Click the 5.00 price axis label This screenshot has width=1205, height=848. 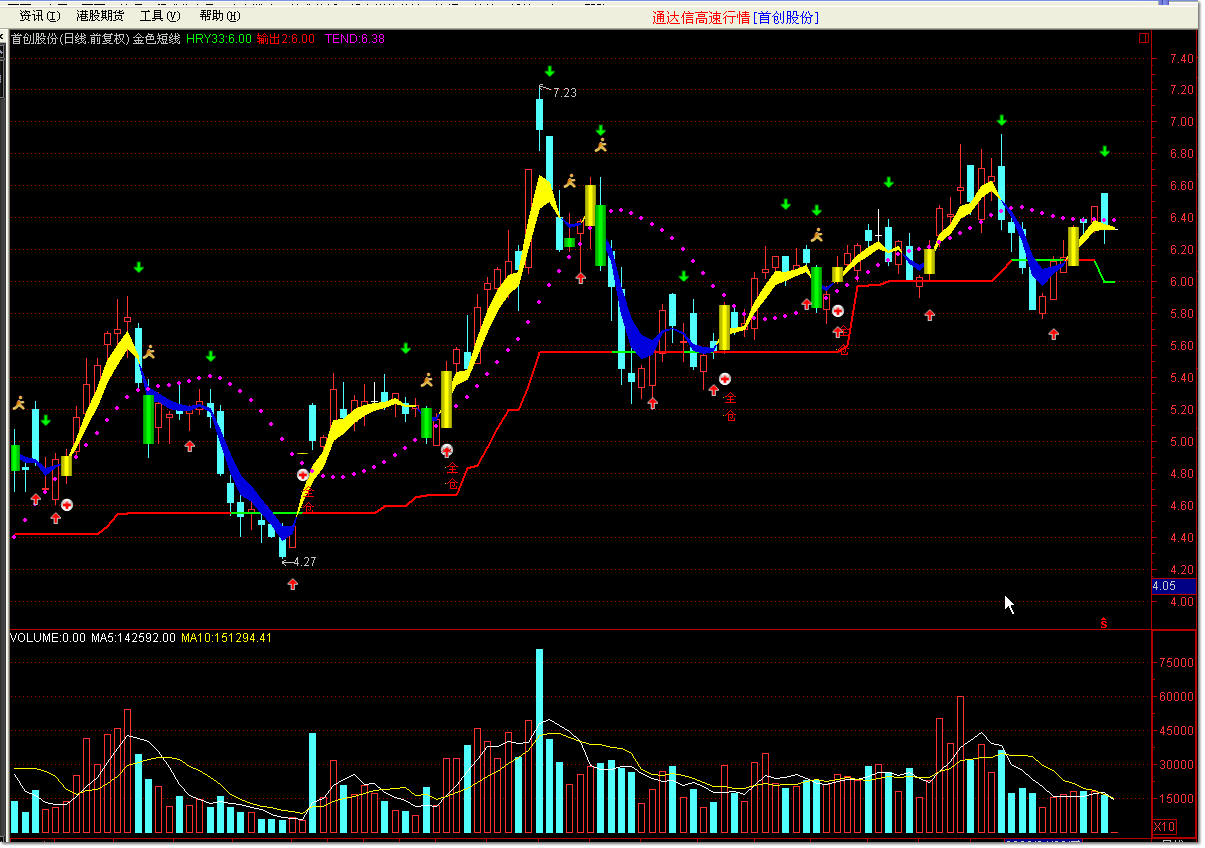(1181, 442)
